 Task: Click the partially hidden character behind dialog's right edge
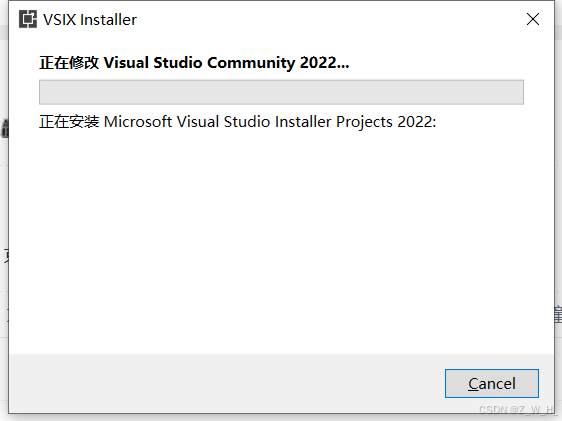558,315
